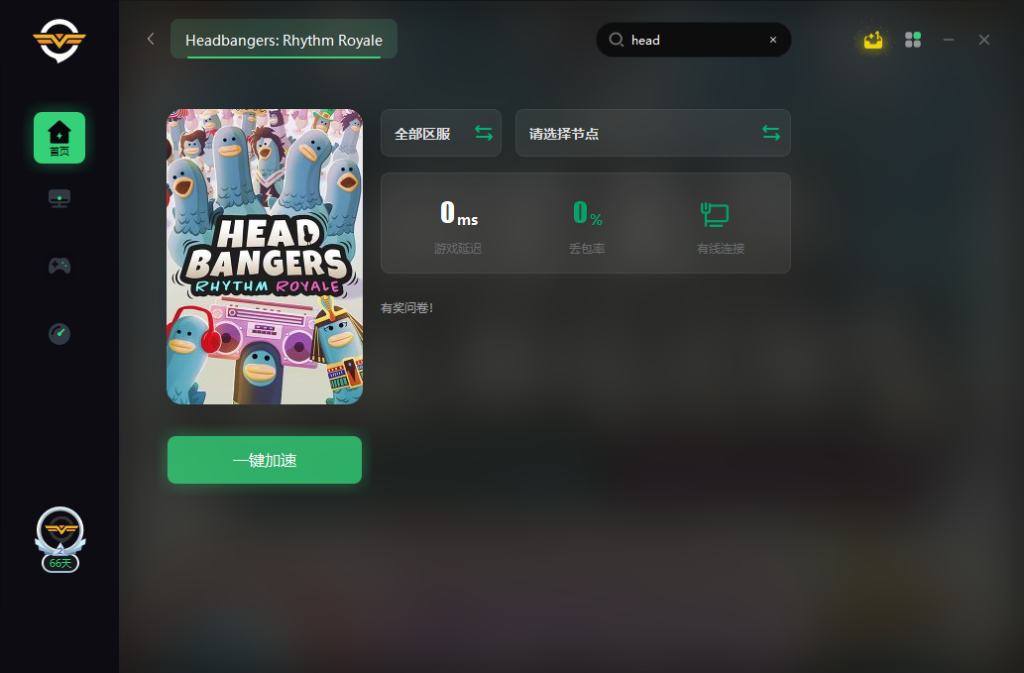Click the green 首页 highlighted toggle state

click(59, 137)
